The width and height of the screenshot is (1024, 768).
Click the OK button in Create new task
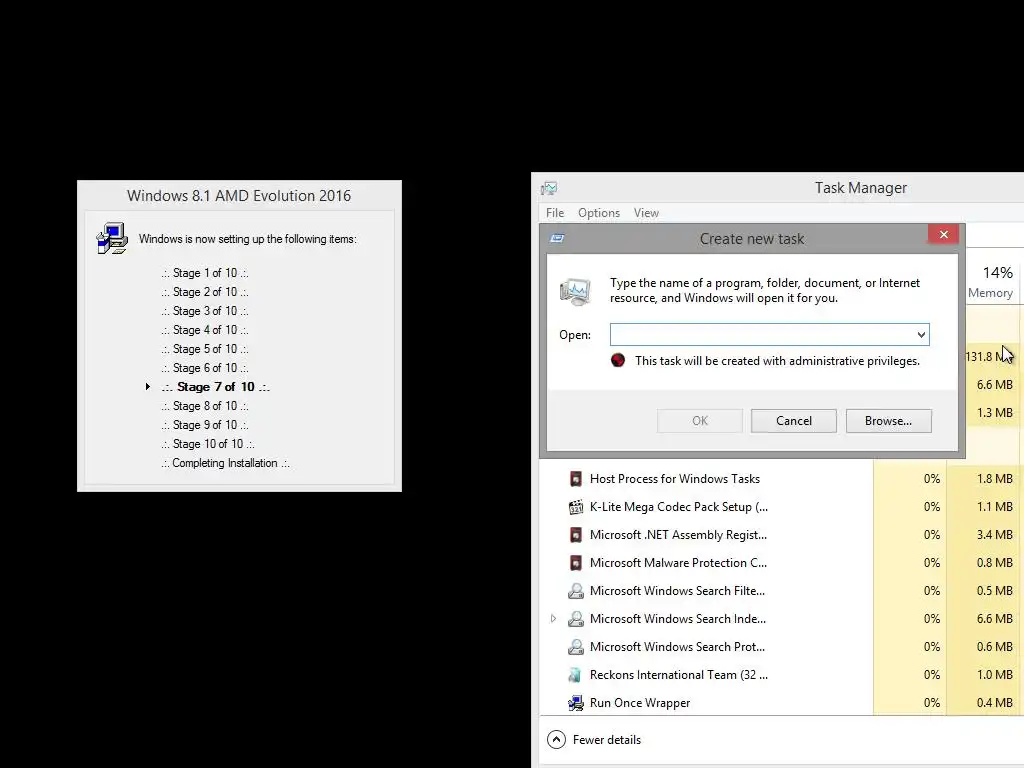[699, 421]
